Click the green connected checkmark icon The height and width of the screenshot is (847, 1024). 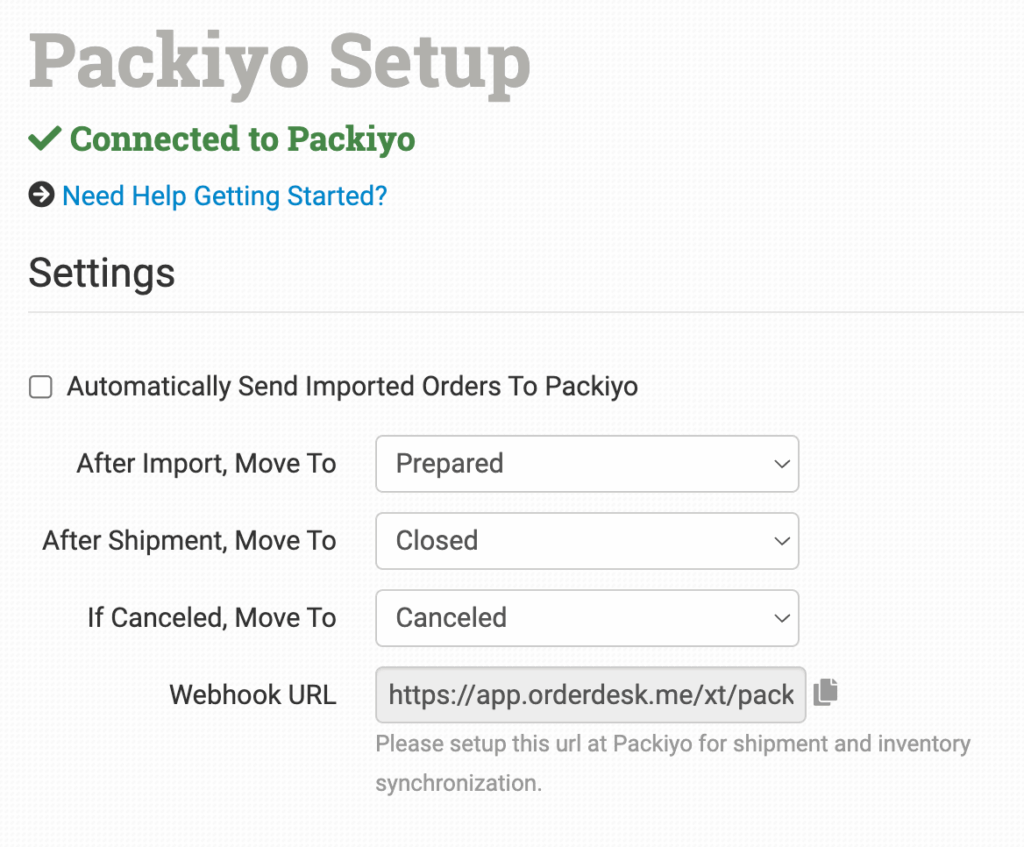click(x=45, y=139)
